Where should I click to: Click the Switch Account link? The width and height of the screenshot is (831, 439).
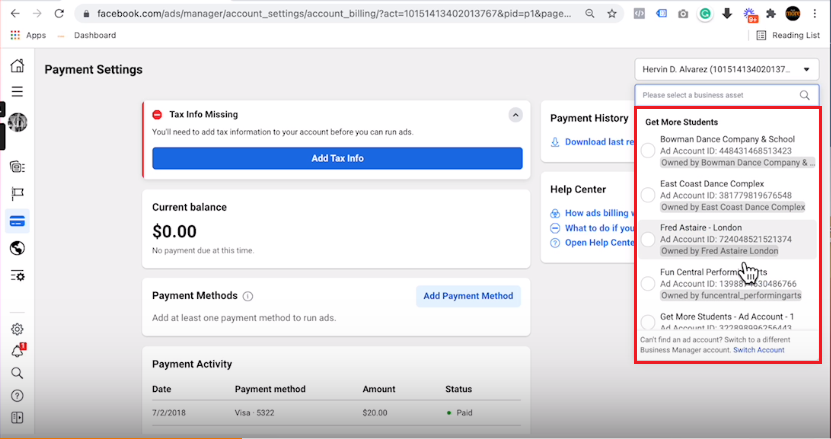(x=758, y=350)
